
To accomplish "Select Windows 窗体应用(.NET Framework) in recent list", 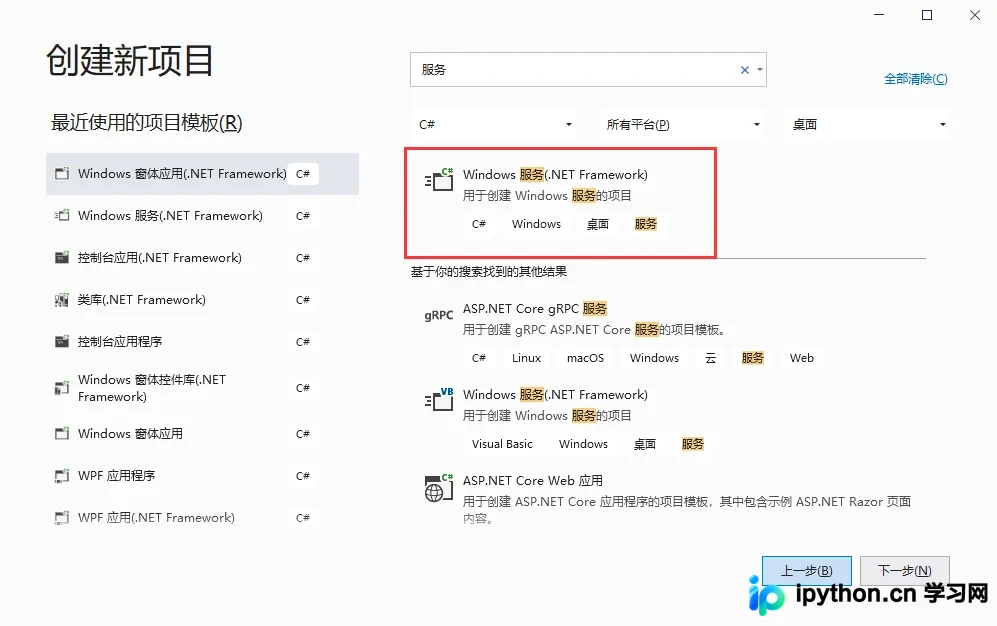I will click(x=202, y=174).
